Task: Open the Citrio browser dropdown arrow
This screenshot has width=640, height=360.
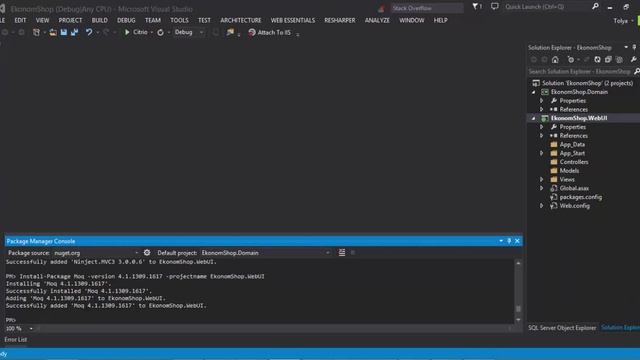Action: click(152, 32)
